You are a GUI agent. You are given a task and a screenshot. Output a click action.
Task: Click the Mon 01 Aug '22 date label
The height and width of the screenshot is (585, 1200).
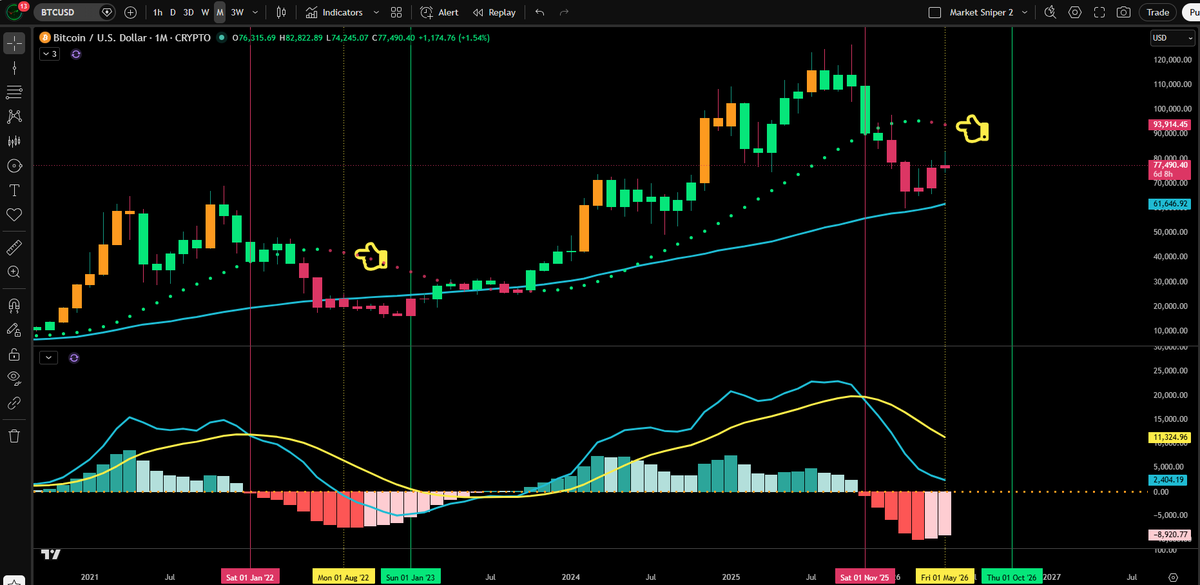tap(344, 577)
